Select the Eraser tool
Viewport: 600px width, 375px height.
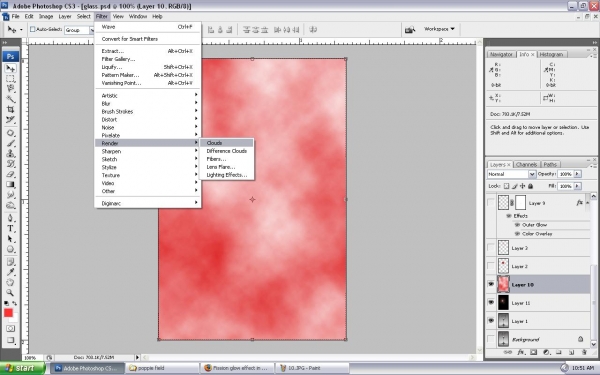[10, 174]
